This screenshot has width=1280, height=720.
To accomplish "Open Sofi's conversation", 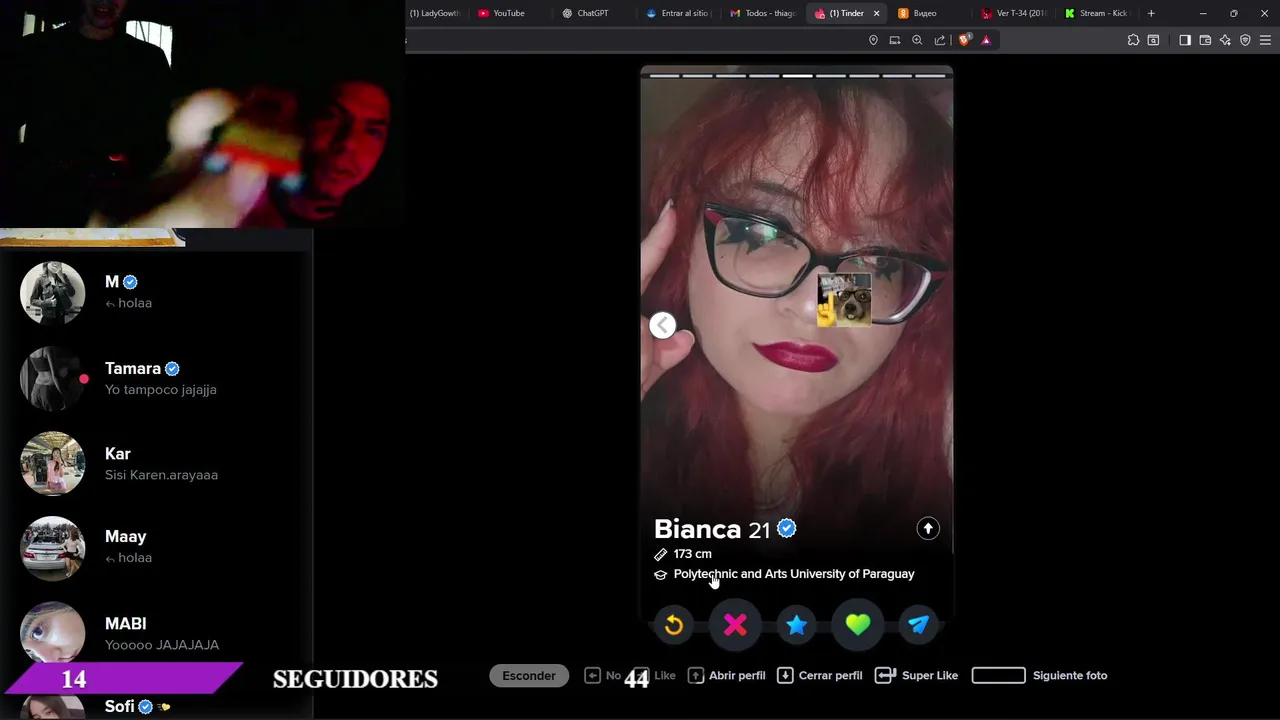I will (156, 707).
